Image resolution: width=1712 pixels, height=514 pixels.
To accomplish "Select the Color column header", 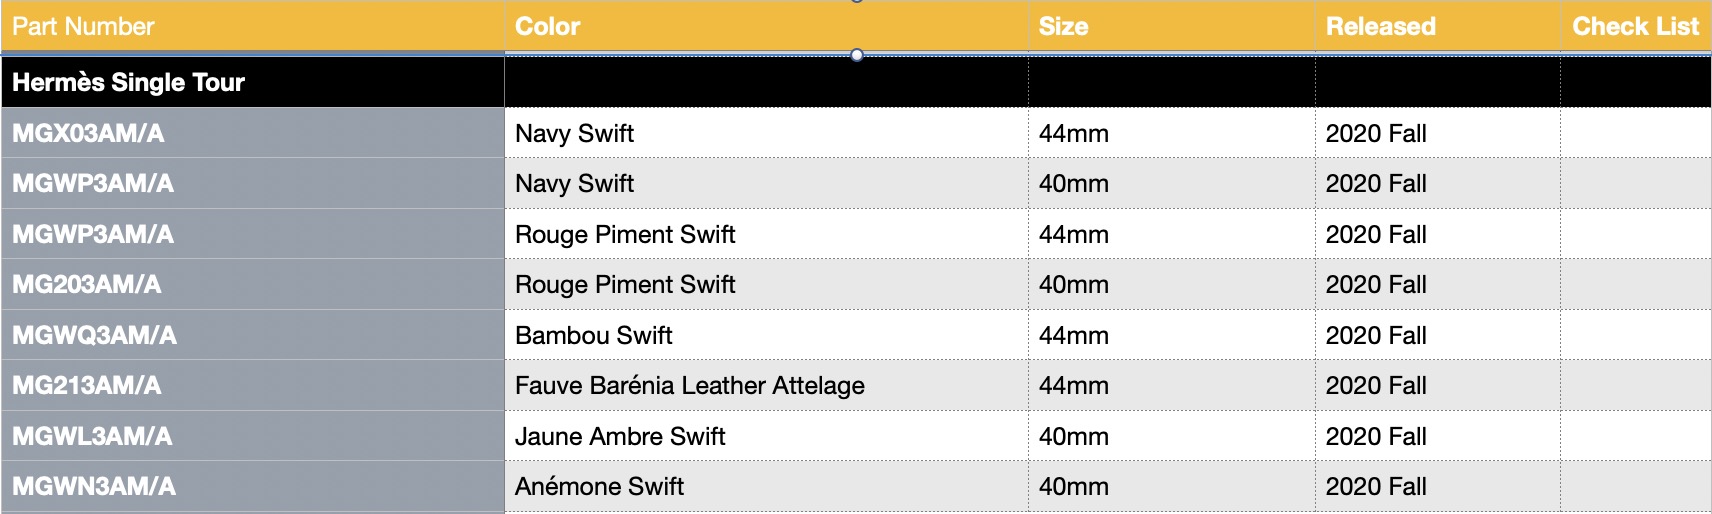I will [766, 26].
